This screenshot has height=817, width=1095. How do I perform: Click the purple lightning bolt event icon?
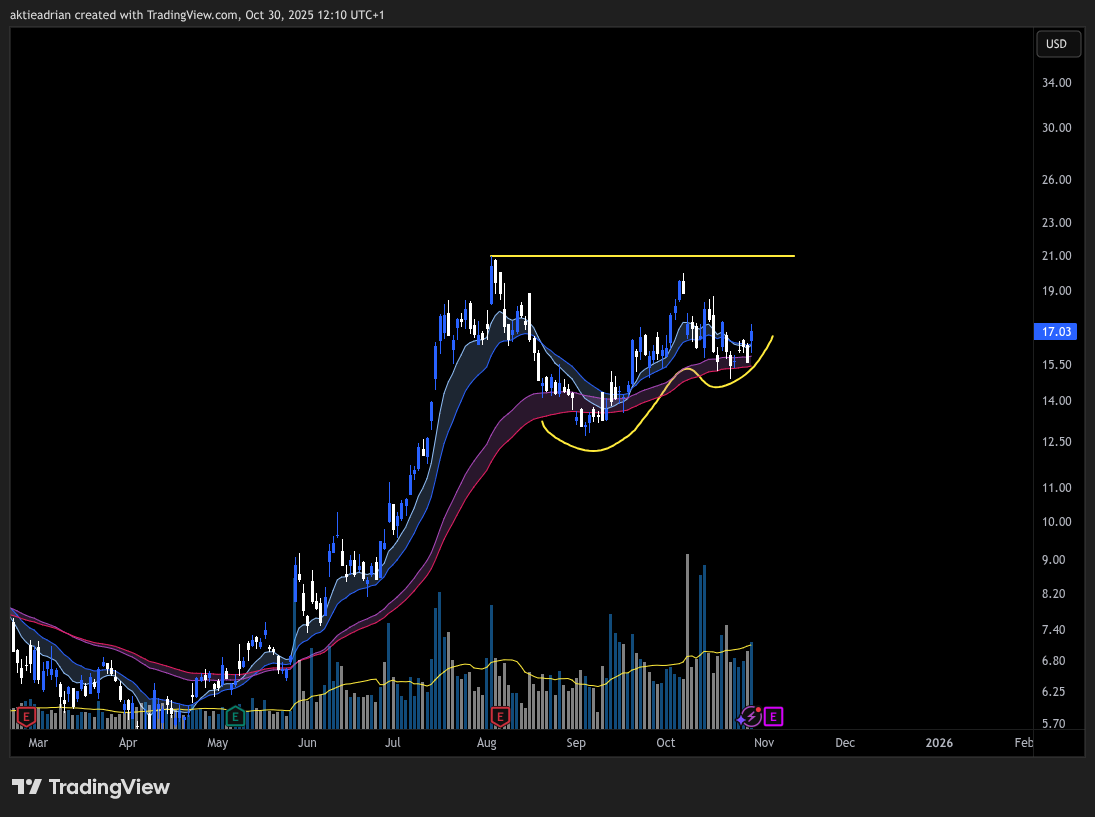[x=751, y=717]
